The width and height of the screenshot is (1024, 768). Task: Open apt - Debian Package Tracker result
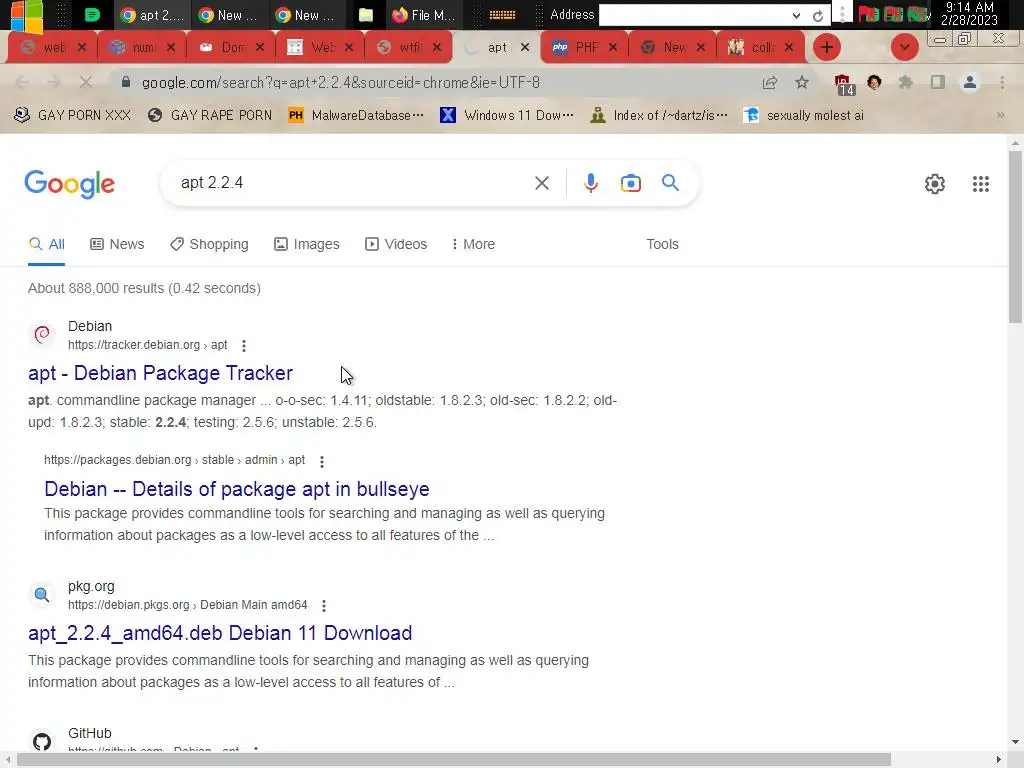(x=160, y=373)
